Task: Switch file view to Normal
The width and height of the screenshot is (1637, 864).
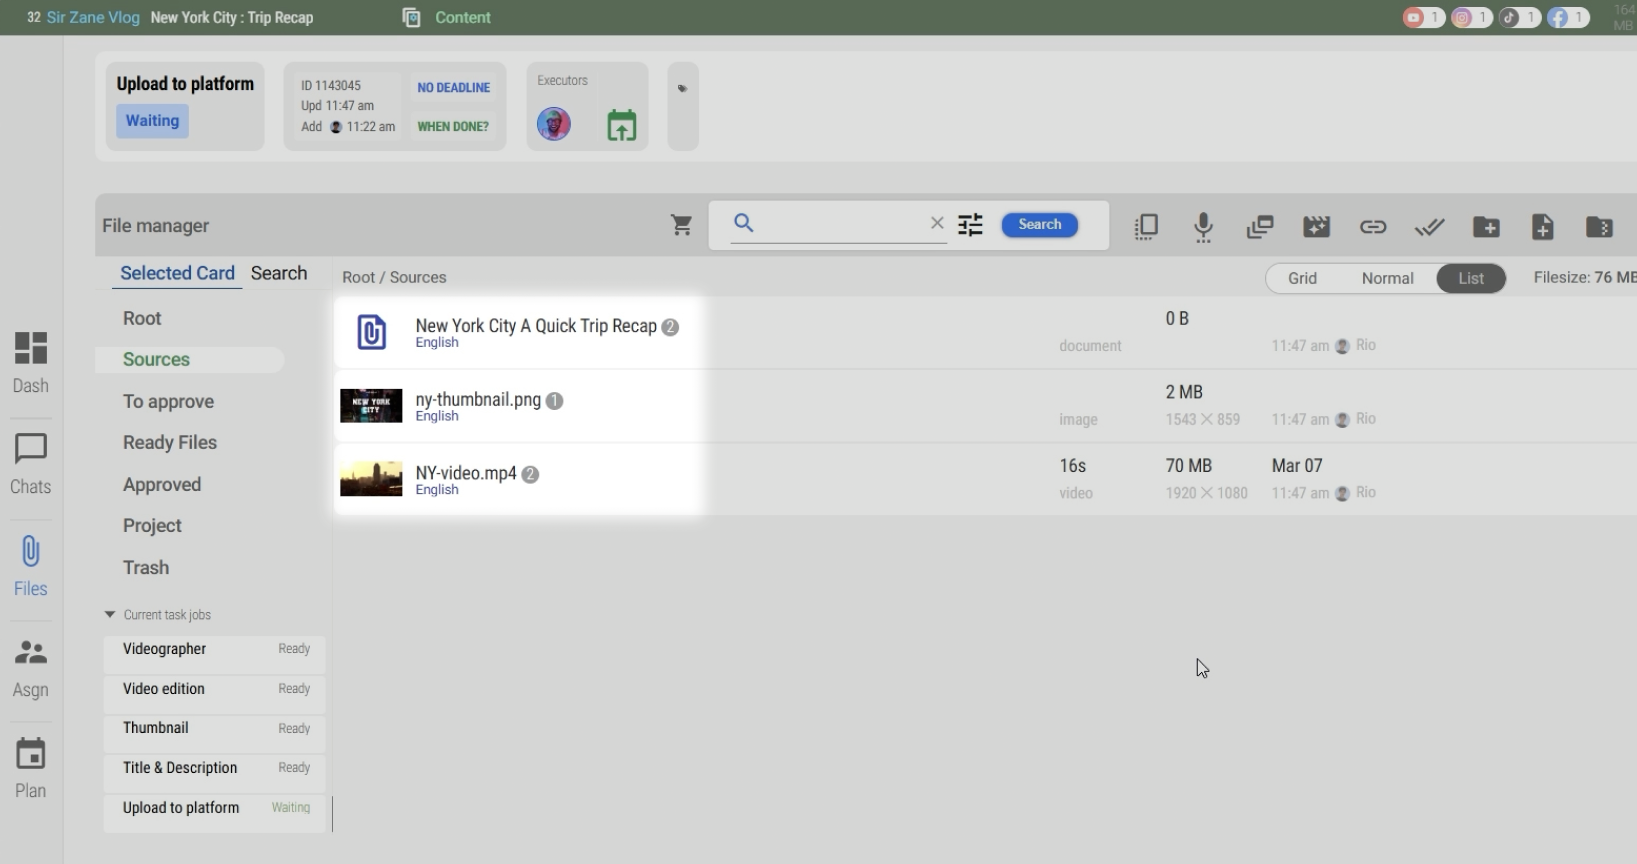Action: tap(1387, 278)
